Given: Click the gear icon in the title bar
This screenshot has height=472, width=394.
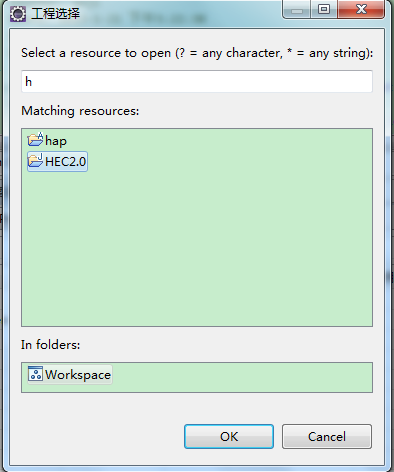Looking at the screenshot, I should tap(17, 14).
